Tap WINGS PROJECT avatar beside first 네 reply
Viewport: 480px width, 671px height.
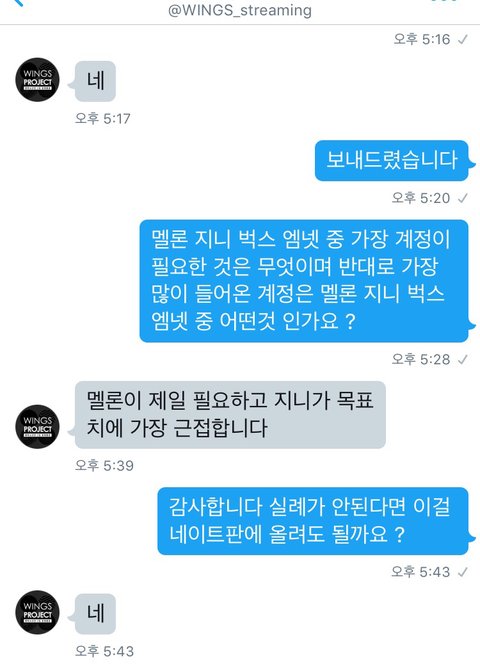[37, 80]
